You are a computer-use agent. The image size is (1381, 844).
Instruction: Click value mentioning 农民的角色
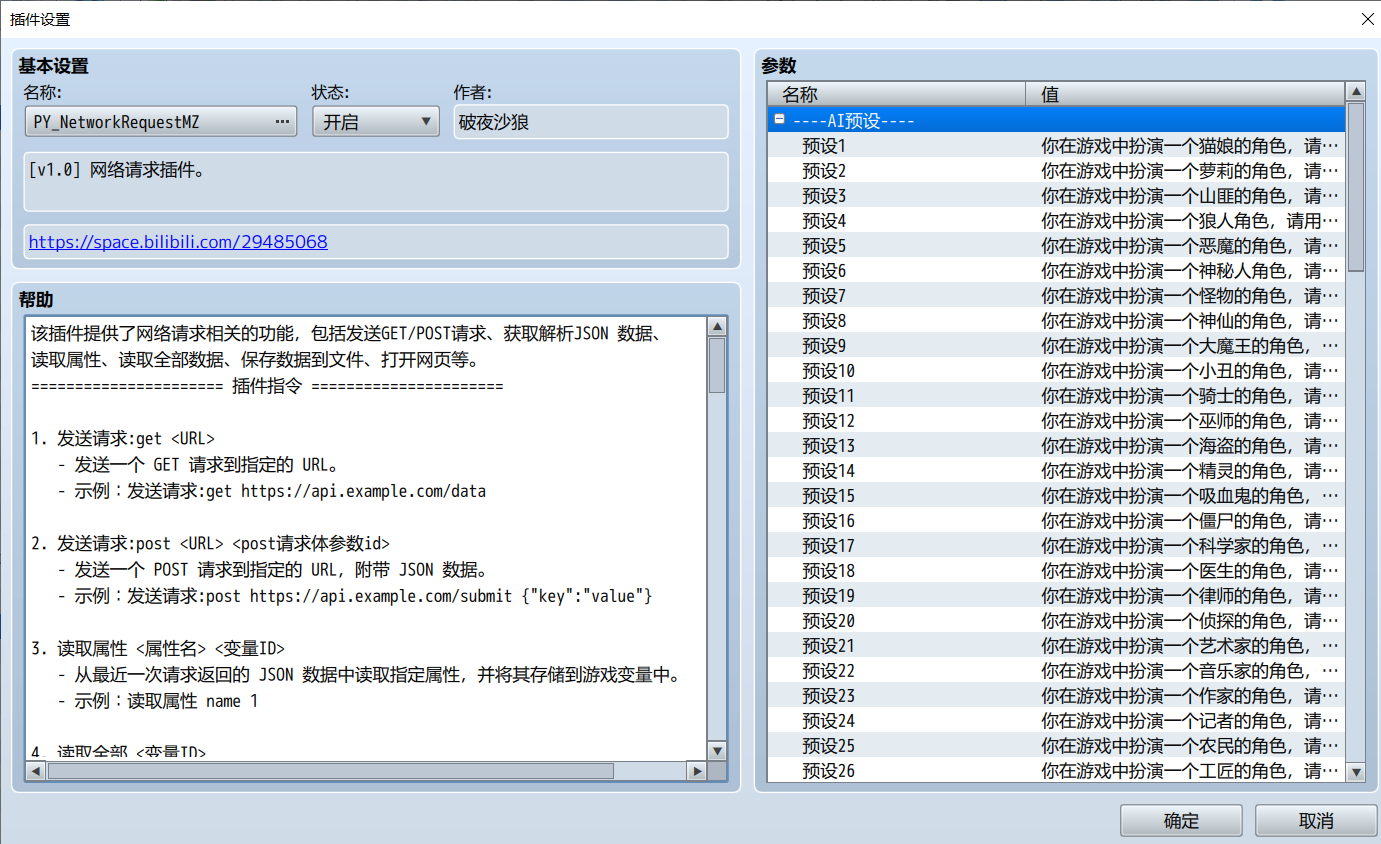pyautogui.click(x=1189, y=746)
